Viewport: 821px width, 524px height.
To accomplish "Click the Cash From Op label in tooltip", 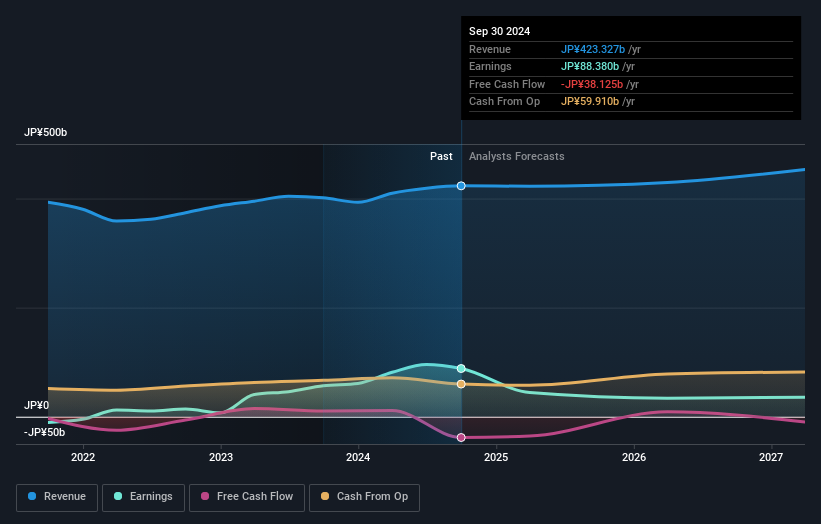I will [504, 102].
